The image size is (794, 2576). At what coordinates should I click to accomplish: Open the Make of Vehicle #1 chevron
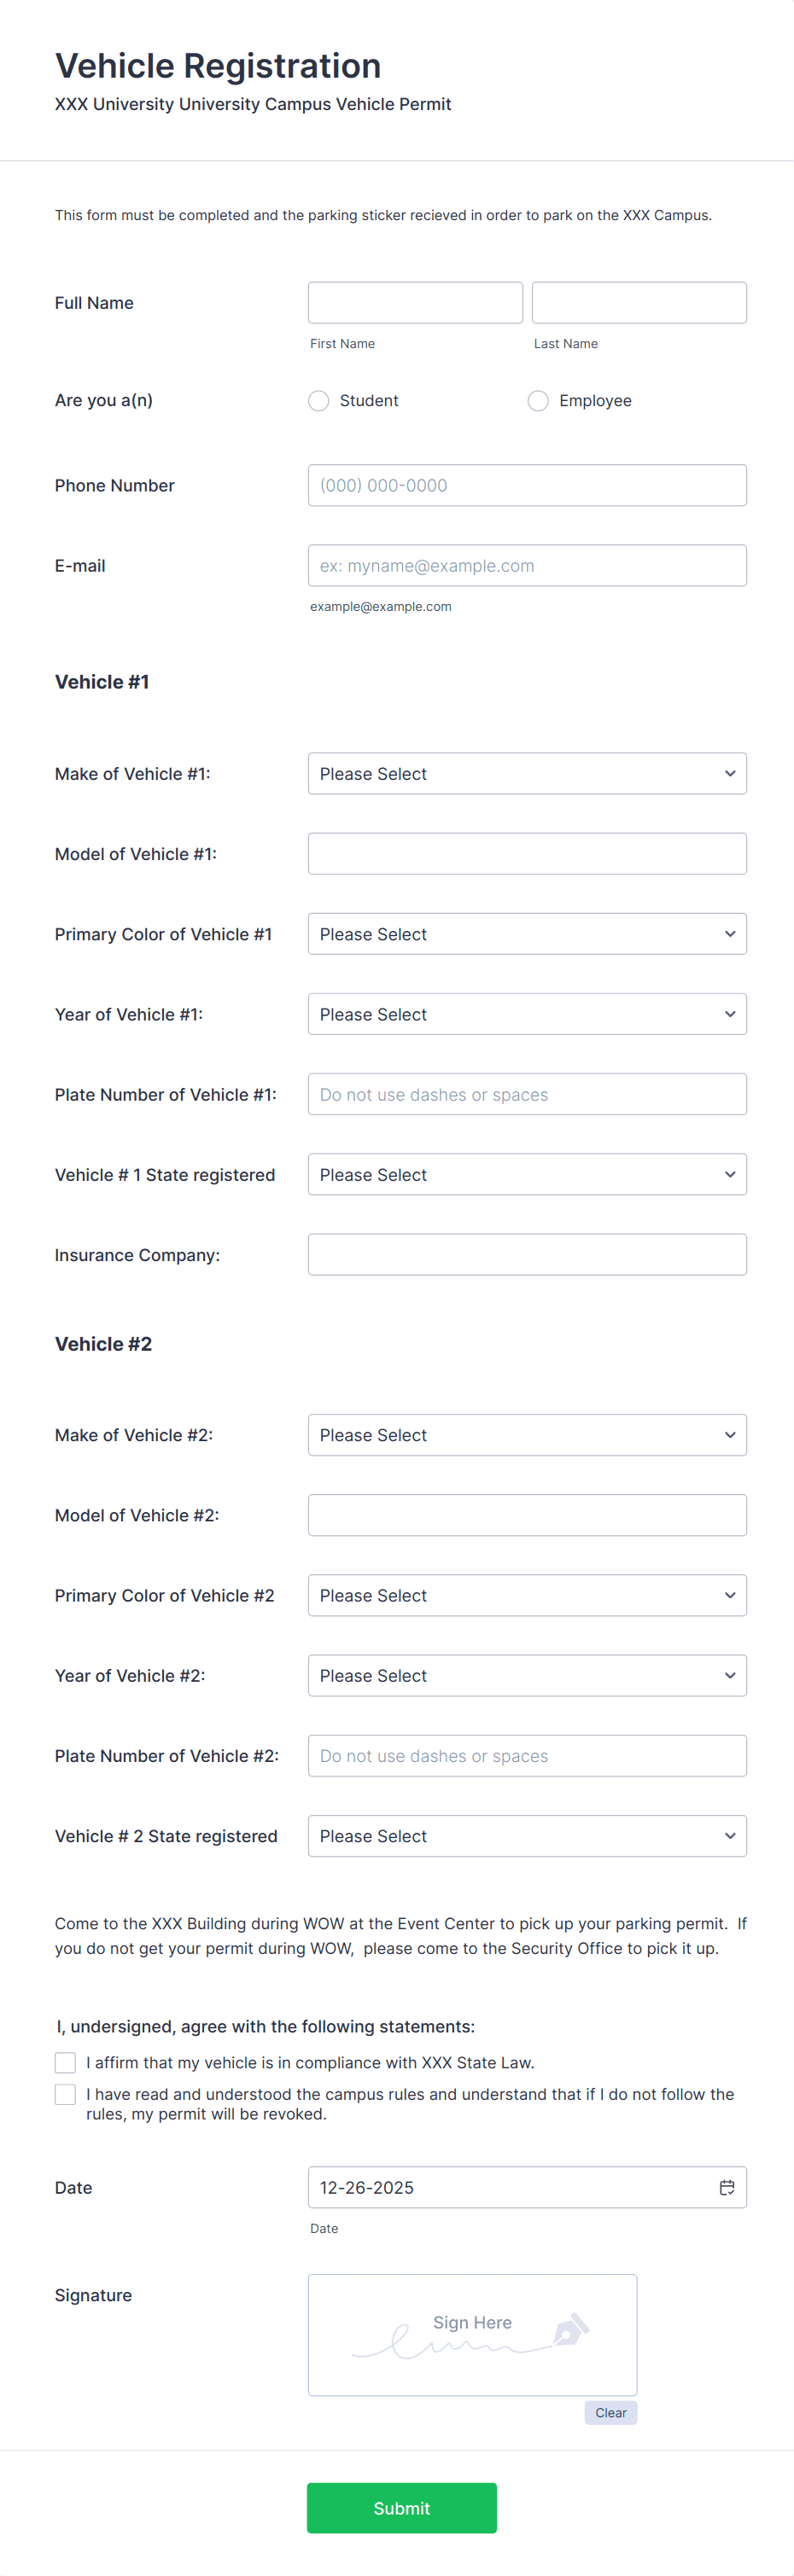730,773
